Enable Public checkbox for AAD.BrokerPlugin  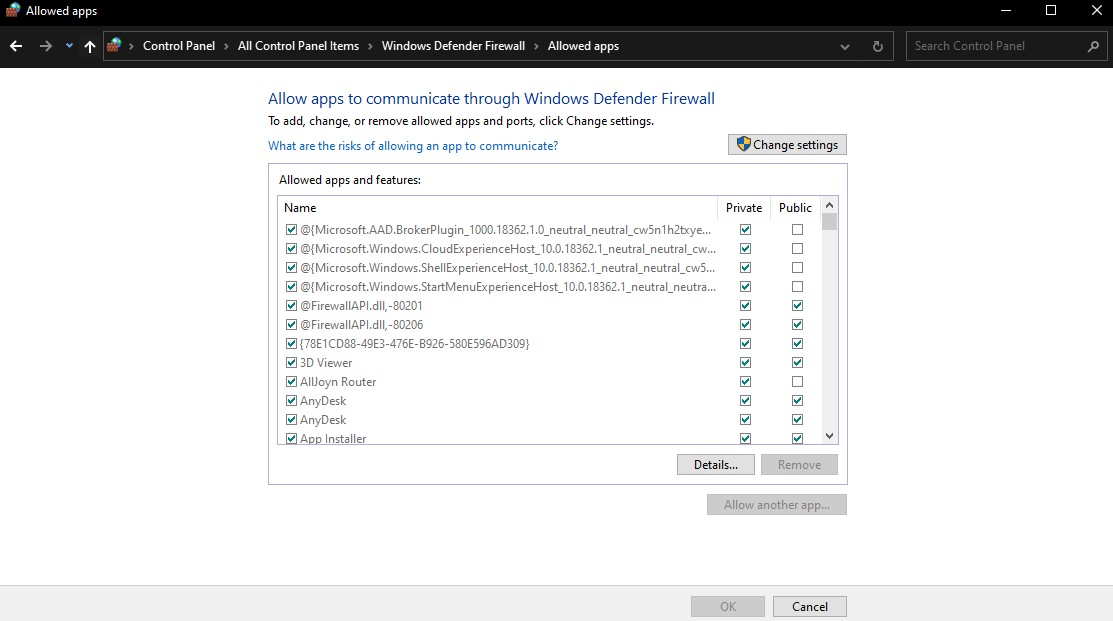(797, 229)
